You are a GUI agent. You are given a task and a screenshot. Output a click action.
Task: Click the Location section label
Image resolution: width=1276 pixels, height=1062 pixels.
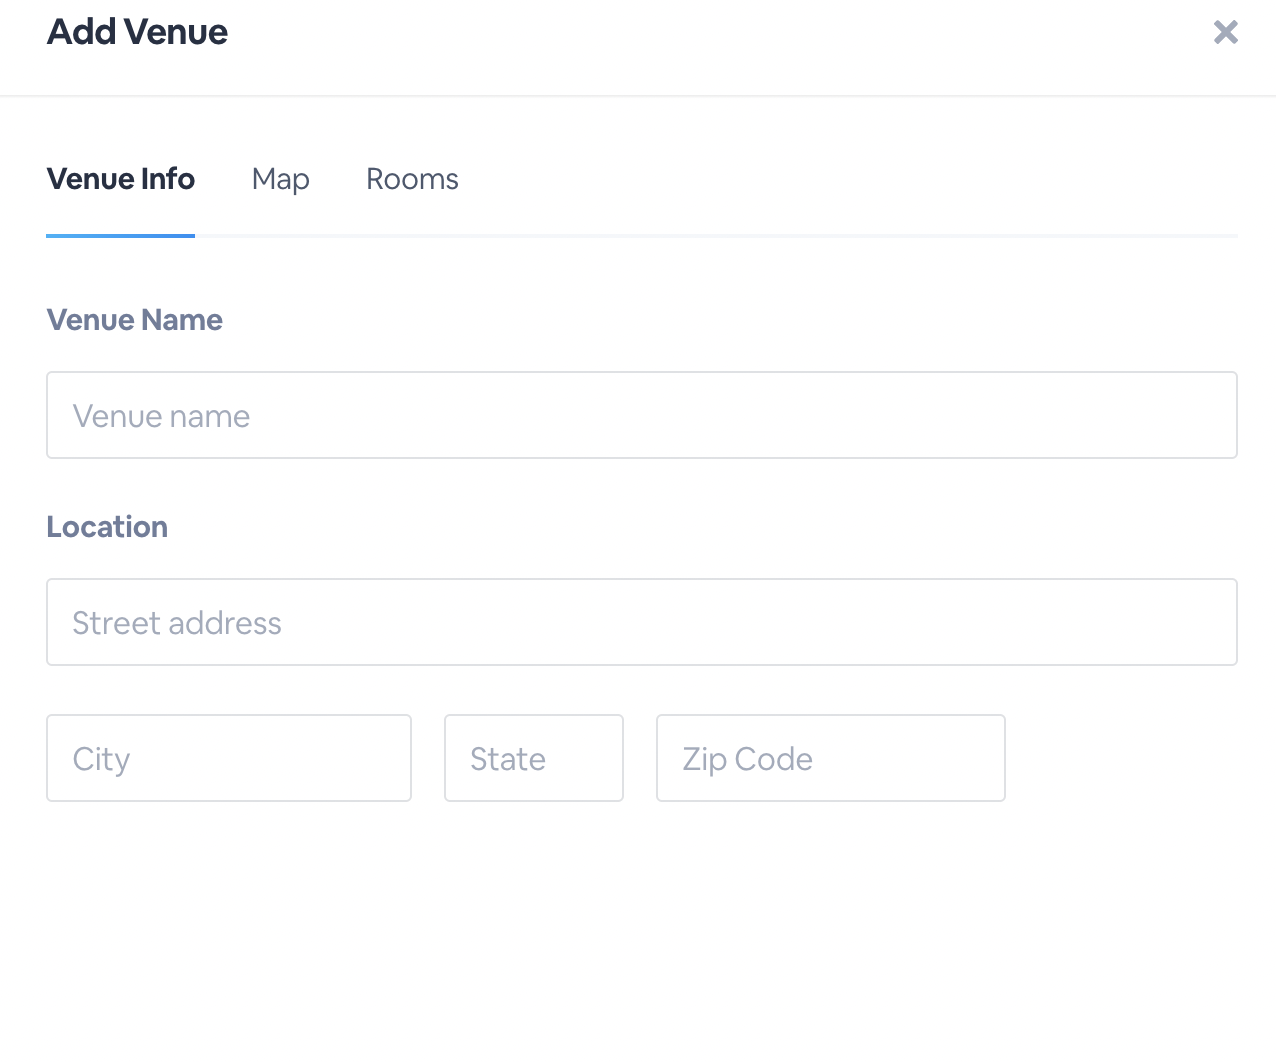pos(107,527)
